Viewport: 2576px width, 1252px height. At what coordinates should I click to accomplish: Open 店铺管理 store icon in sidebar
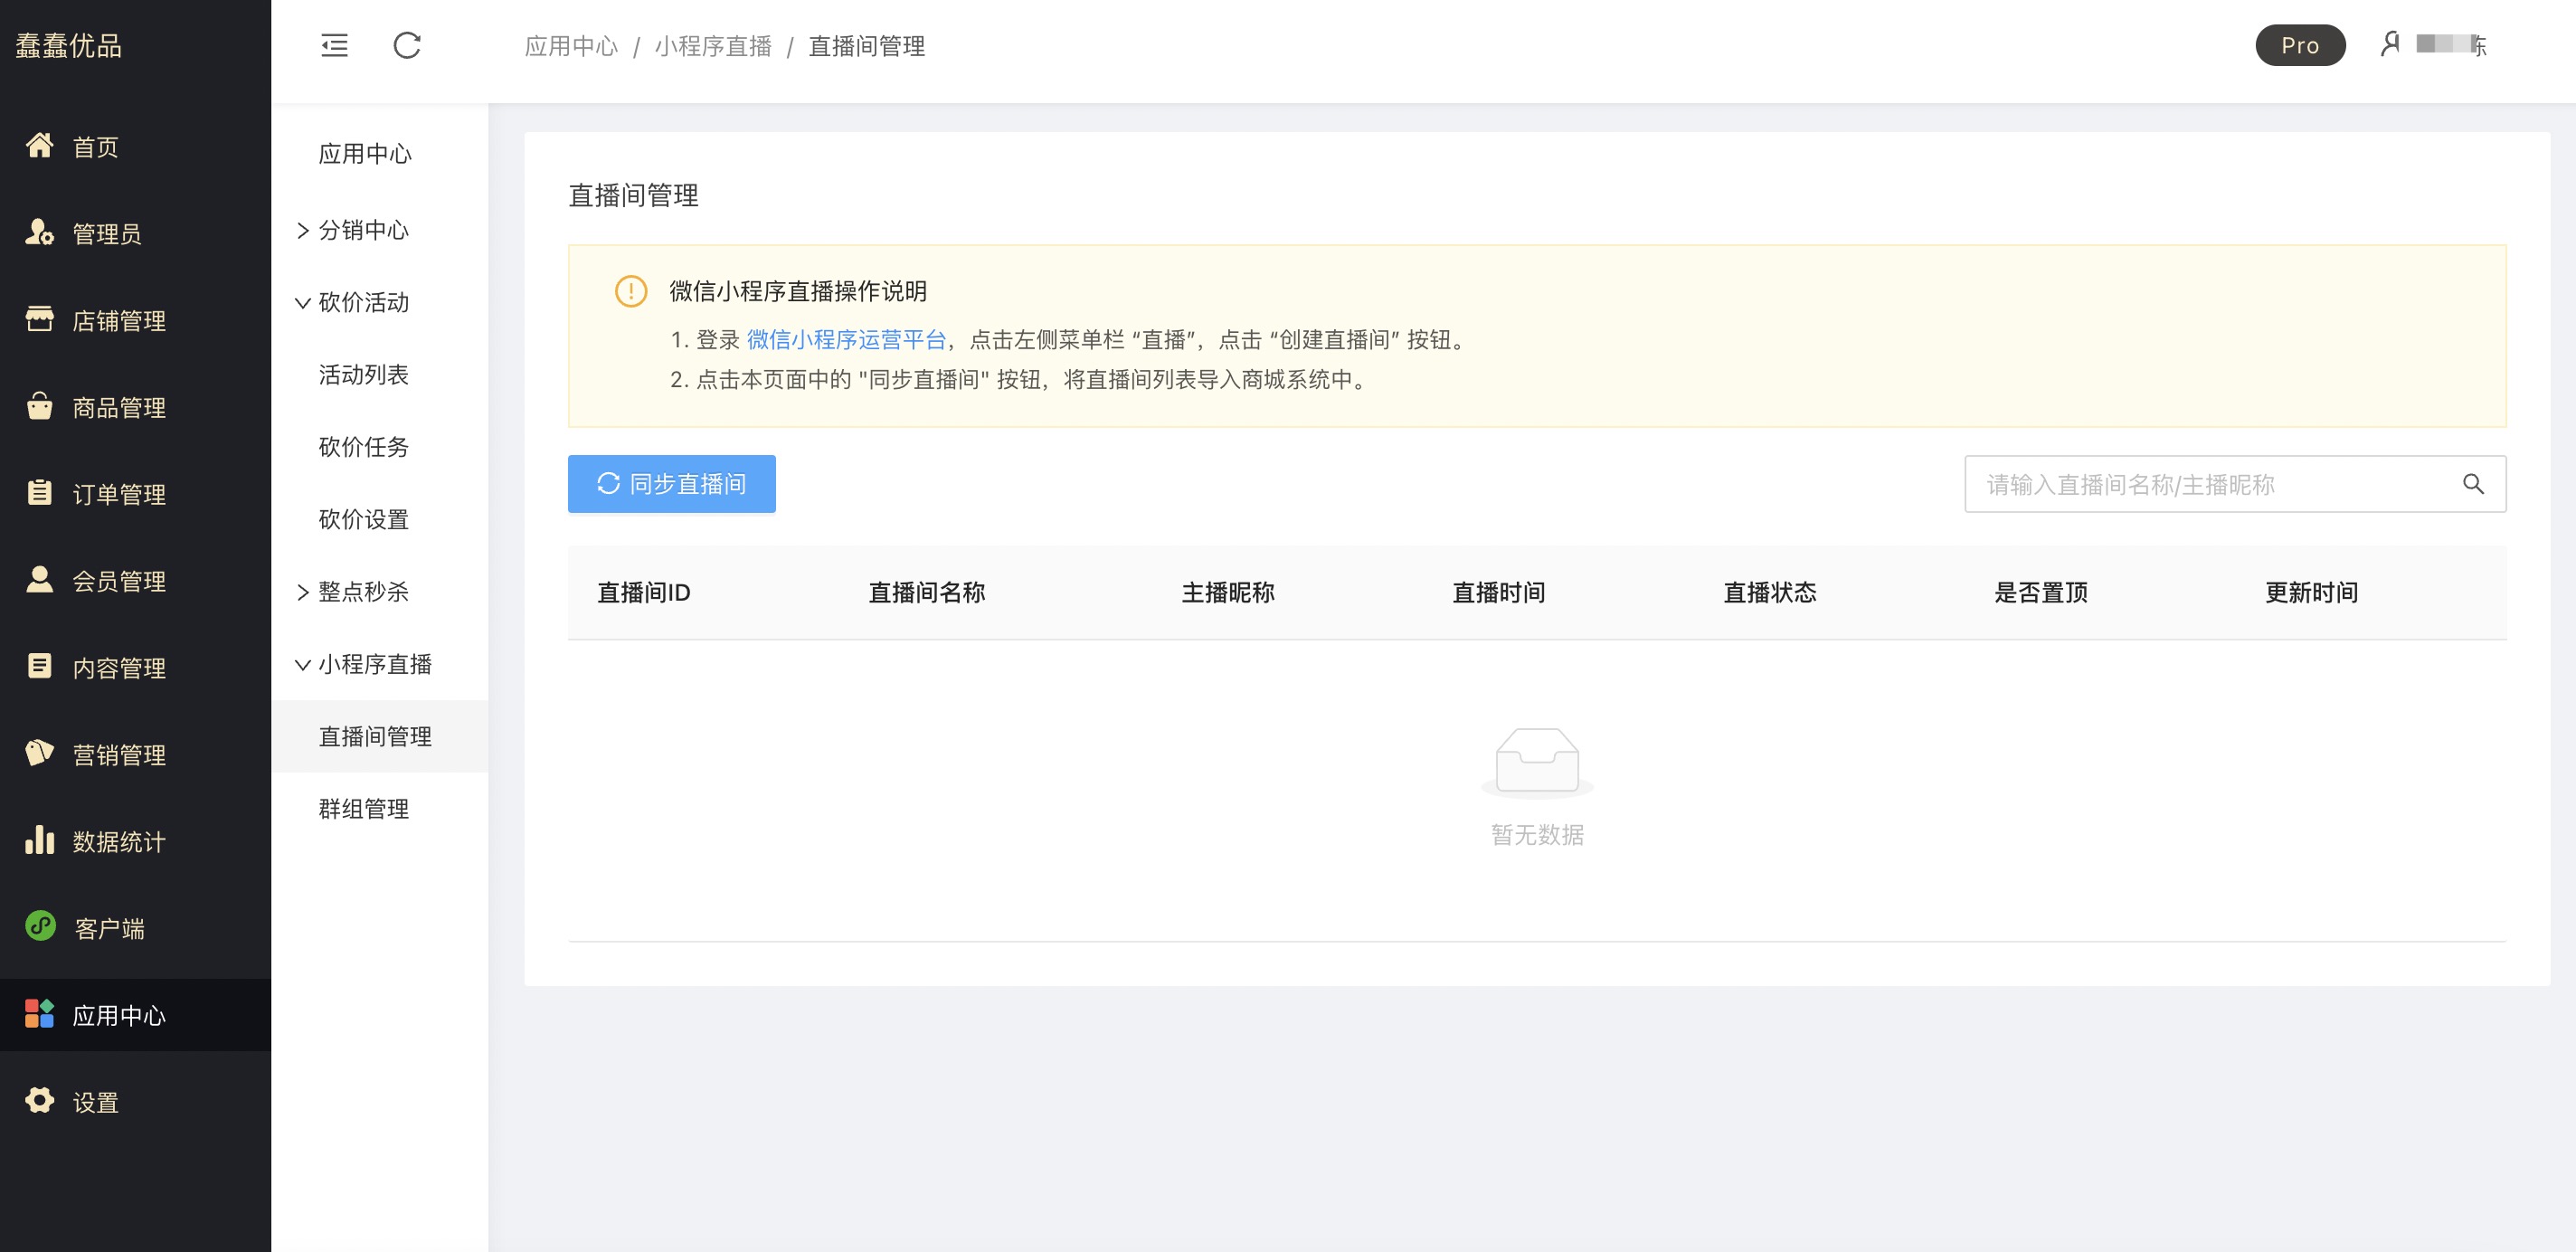pyautogui.click(x=40, y=320)
